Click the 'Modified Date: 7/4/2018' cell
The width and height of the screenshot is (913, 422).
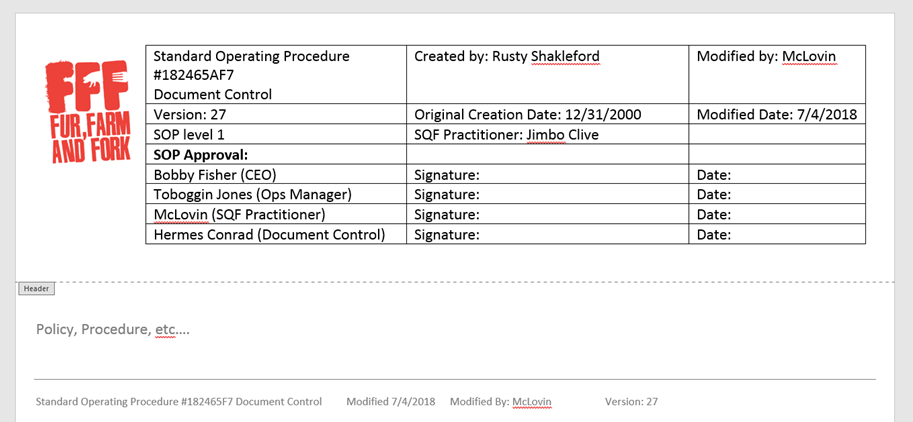777,114
